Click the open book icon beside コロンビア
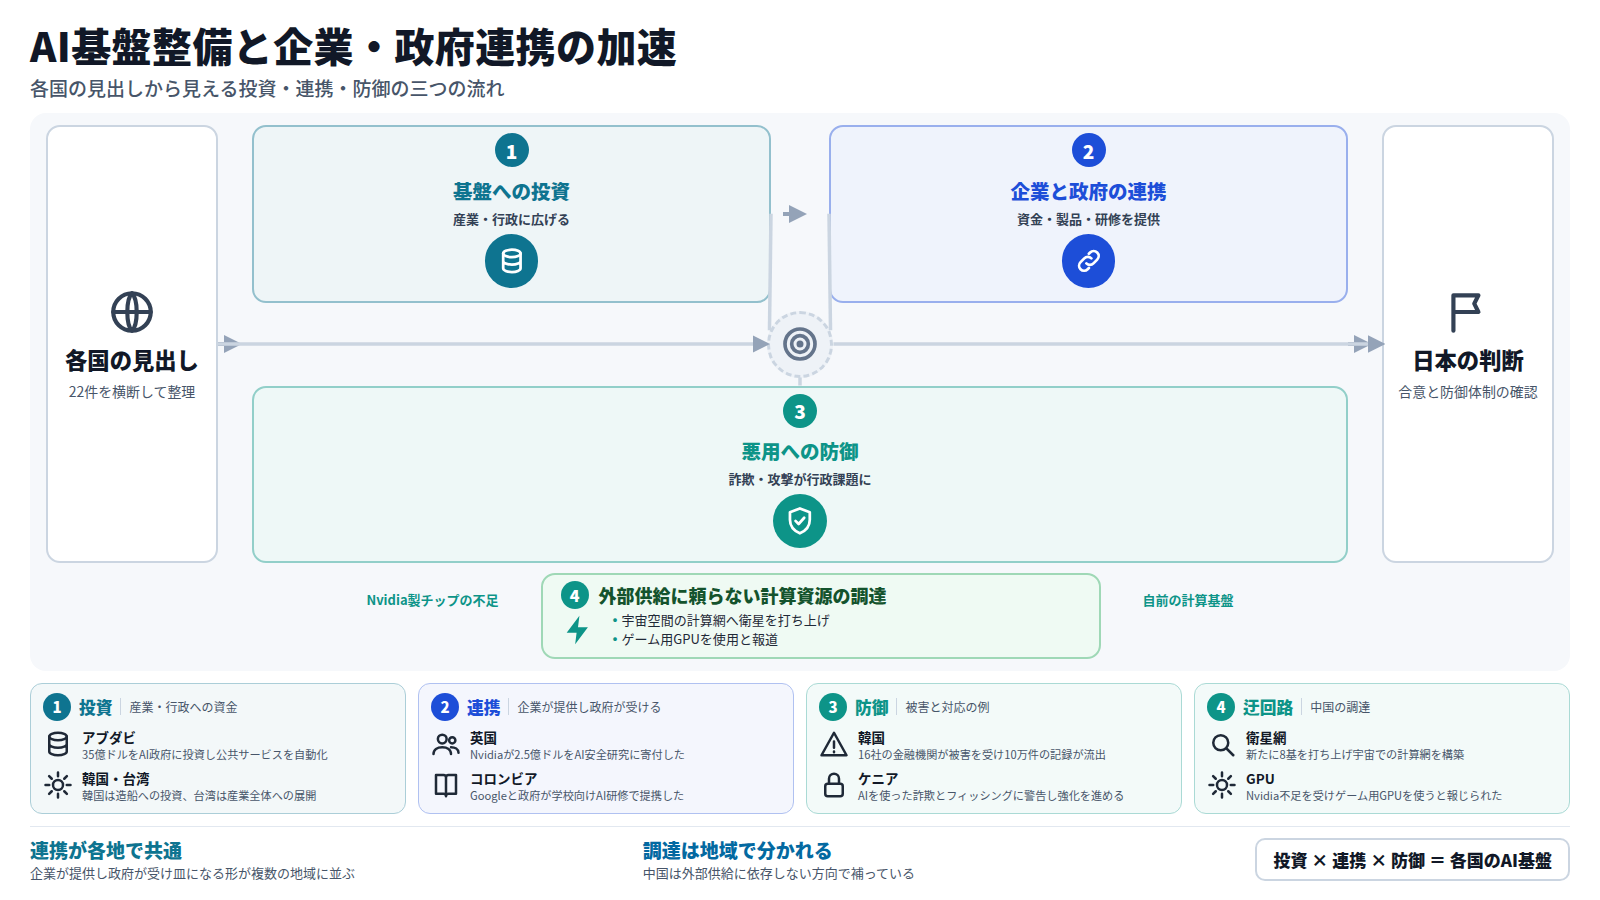The width and height of the screenshot is (1600, 900). coord(446,785)
